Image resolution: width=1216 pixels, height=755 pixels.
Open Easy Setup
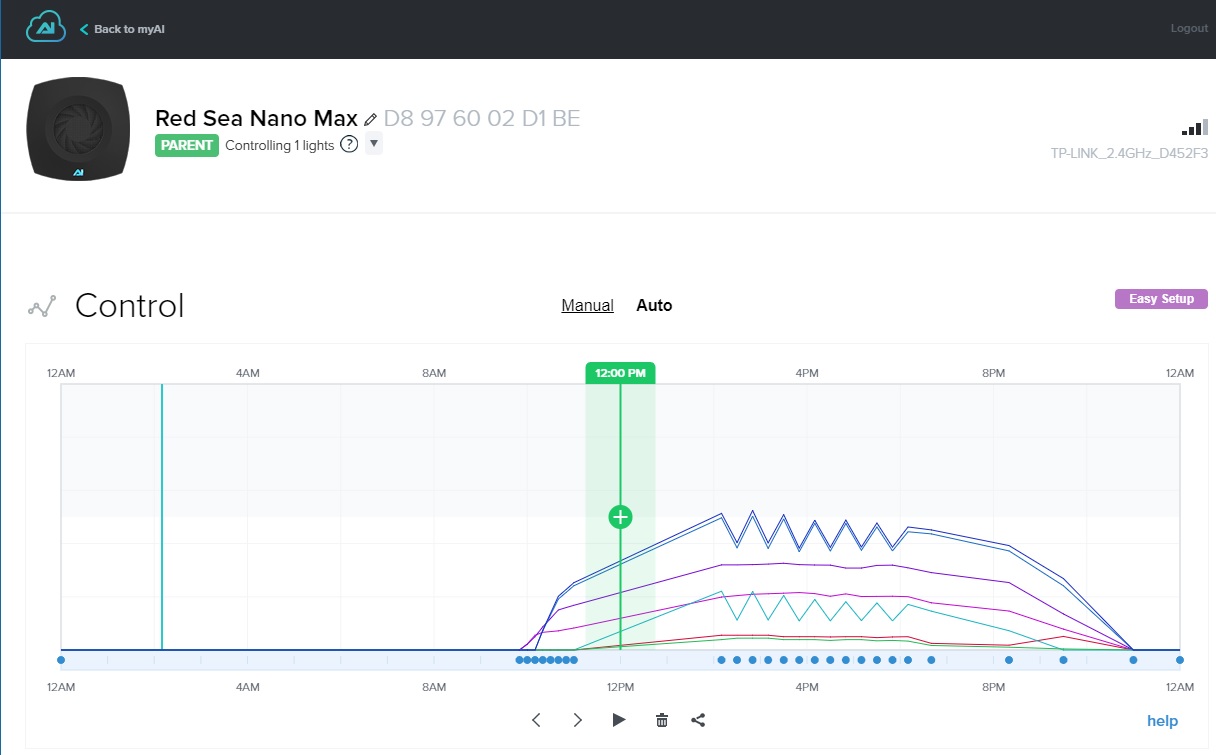pyautogui.click(x=1160, y=299)
